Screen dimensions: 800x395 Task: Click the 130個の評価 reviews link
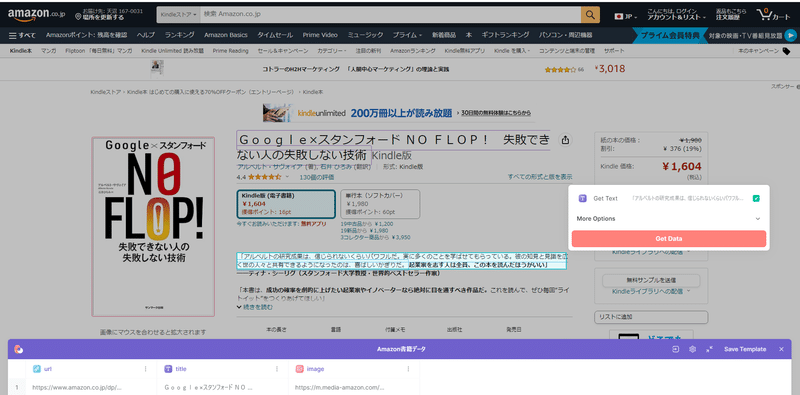[x=317, y=177]
